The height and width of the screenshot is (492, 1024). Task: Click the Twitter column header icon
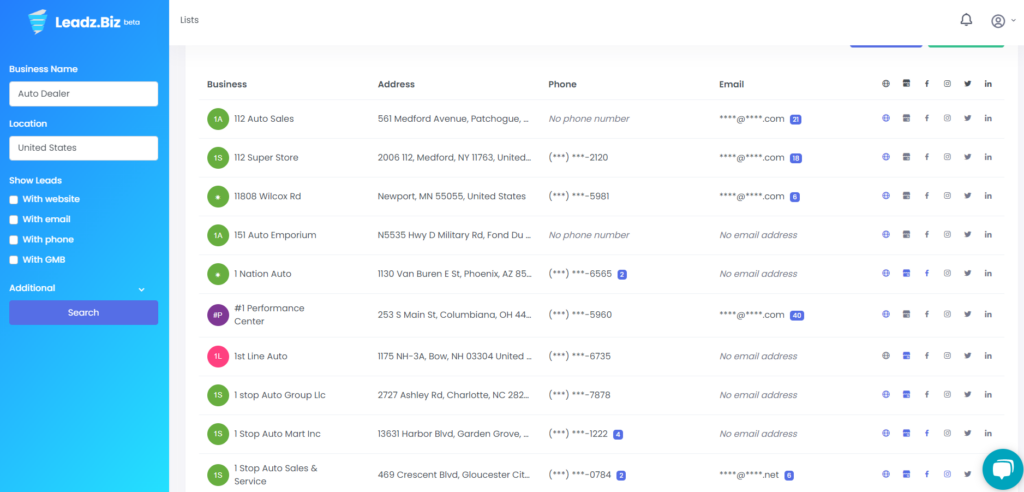[x=967, y=84]
